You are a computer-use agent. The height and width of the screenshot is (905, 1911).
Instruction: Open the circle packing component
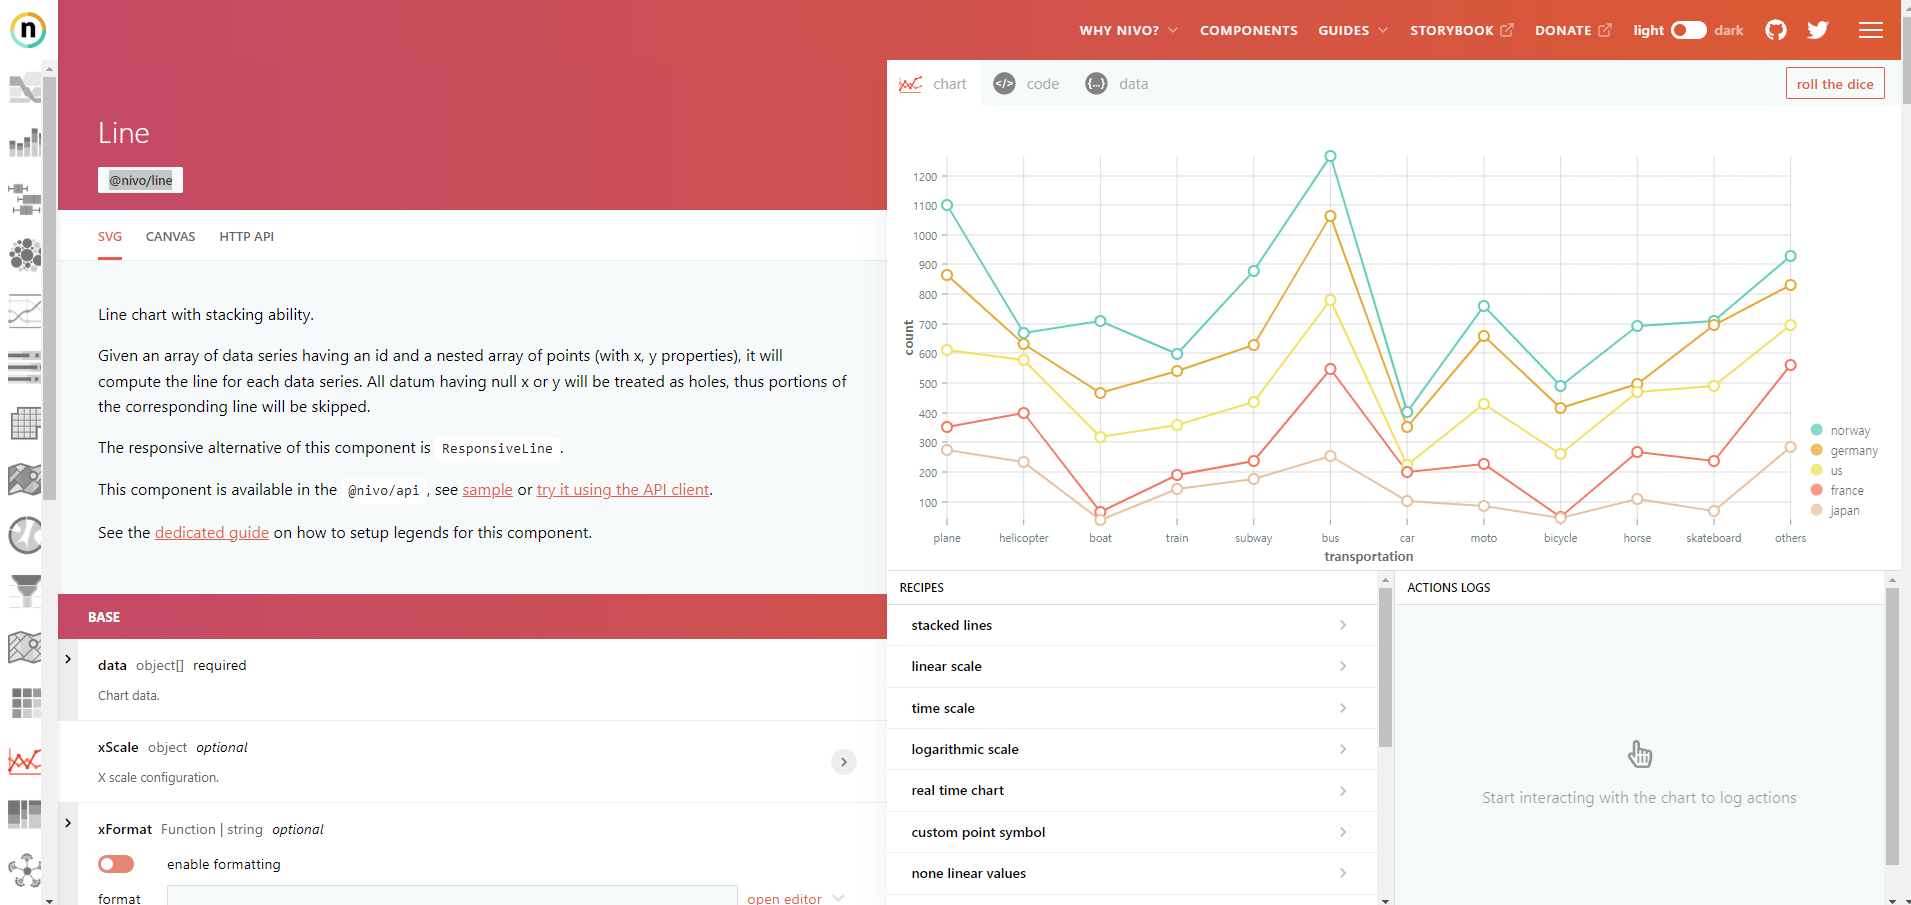25,255
